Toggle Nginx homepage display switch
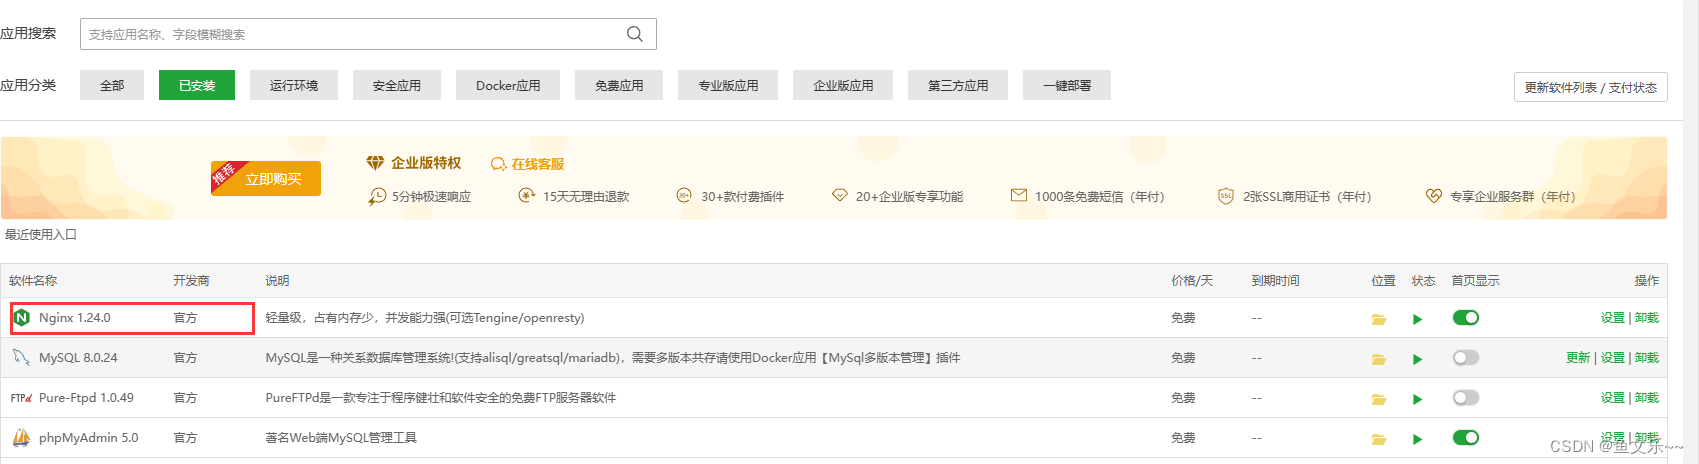The height and width of the screenshot is (464, 1699). [x=1466, y=318]
